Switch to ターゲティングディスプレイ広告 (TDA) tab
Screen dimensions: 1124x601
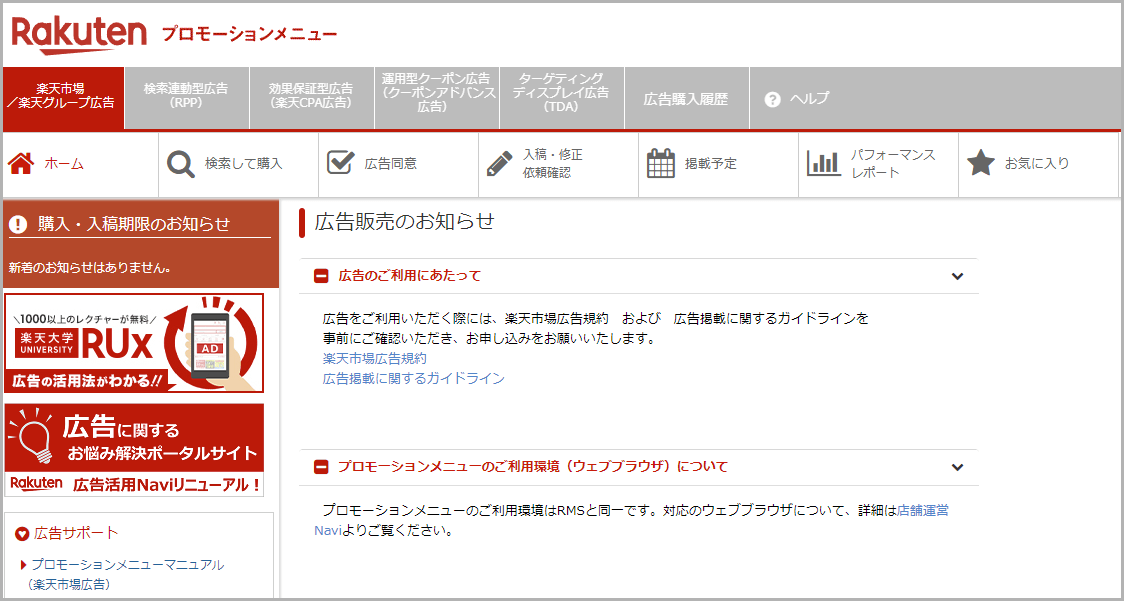(x=561, y=98)
